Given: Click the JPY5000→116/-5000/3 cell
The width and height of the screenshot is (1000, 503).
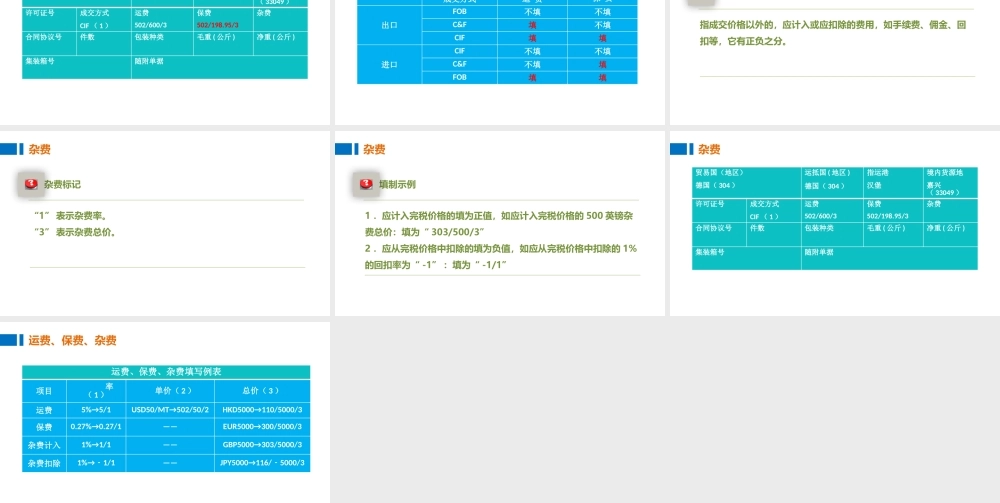Looking at the screenshot, I should [x=262, y=463].
